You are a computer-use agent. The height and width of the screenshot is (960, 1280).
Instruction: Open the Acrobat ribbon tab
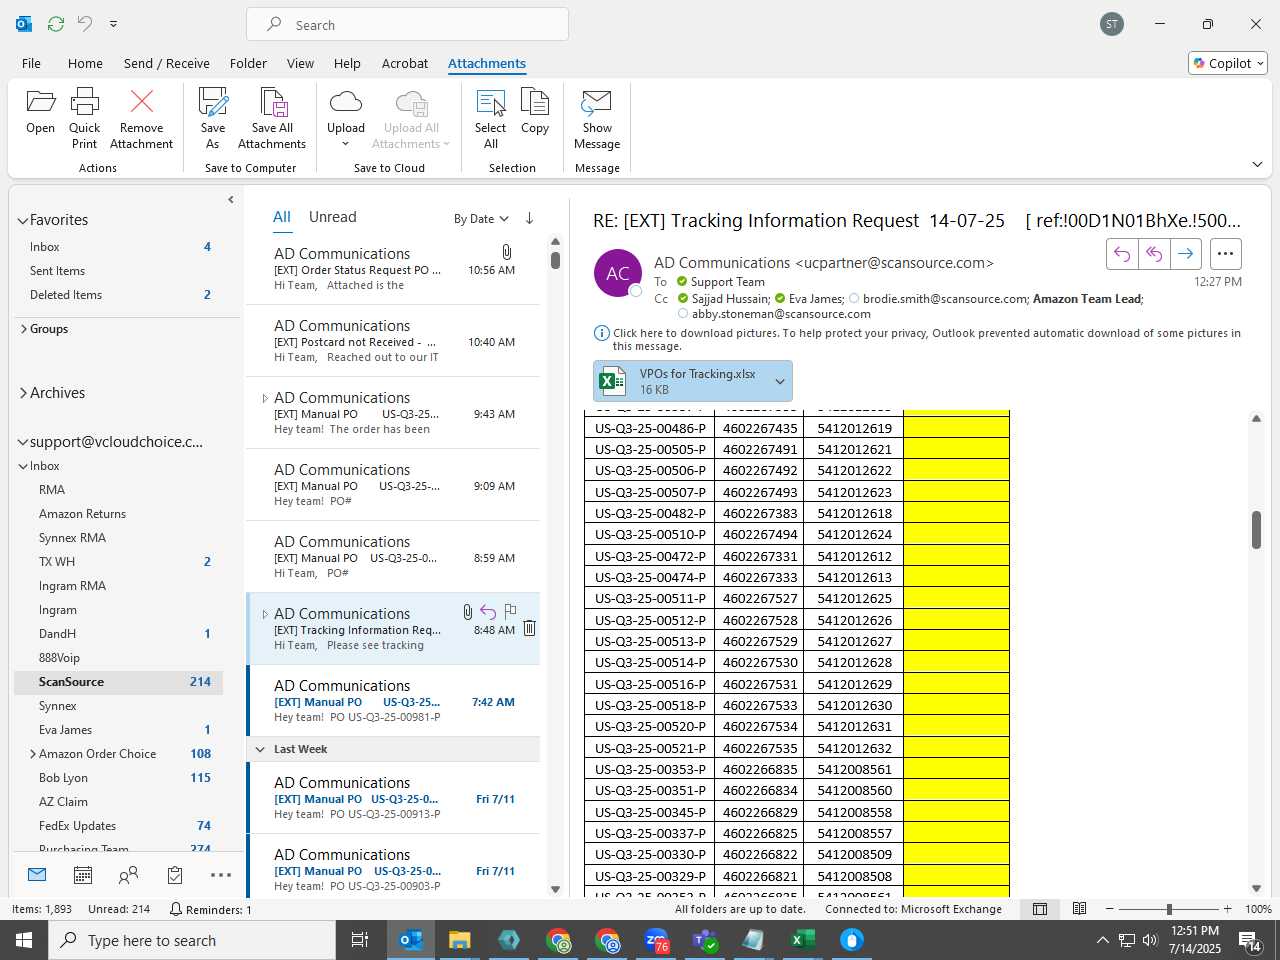tap(405, 63)
